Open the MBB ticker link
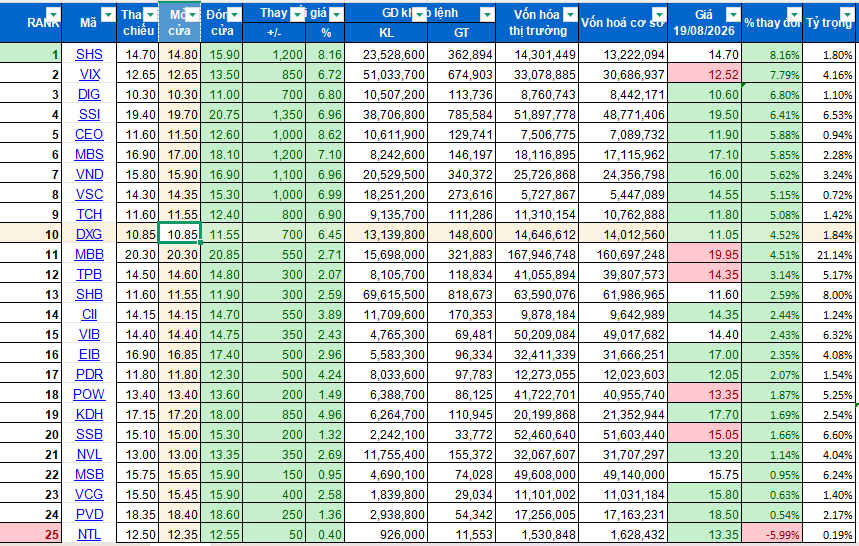 pyautogui.click(x=89, y=254)
